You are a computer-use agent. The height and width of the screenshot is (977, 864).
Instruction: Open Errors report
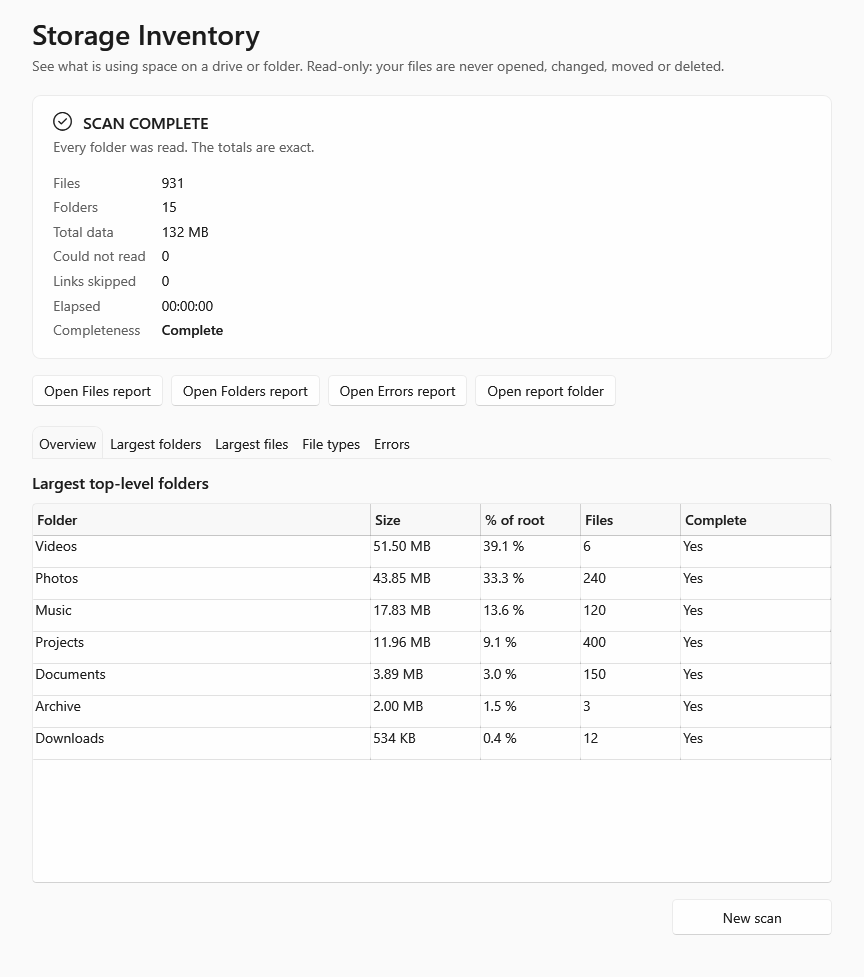pos(397,391)
